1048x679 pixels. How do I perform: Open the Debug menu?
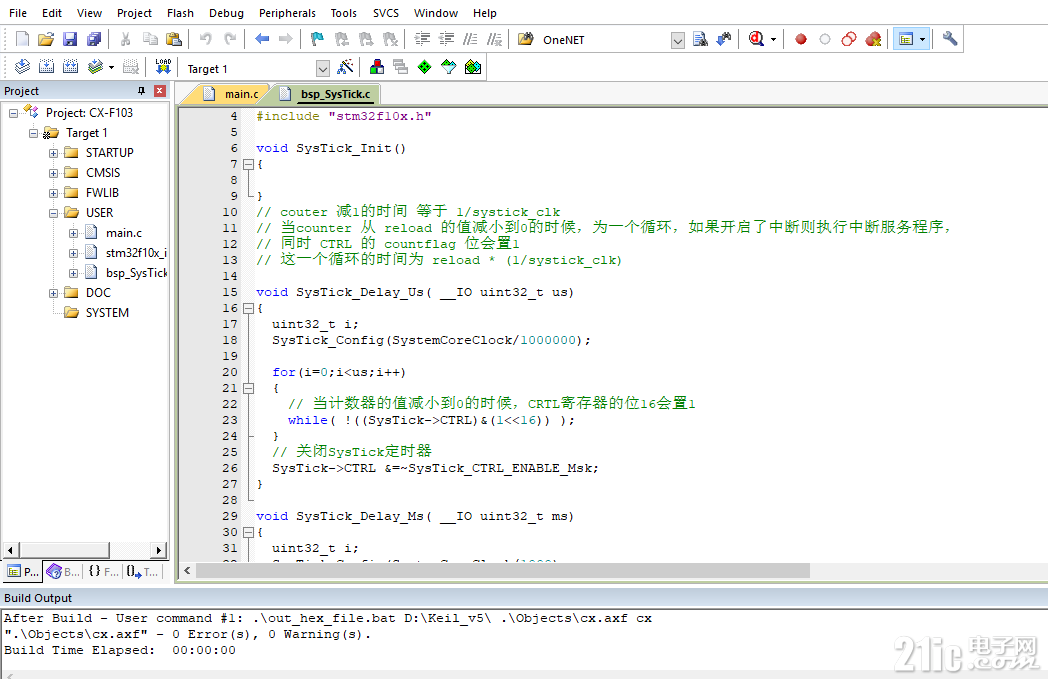(x=227, y=13)
